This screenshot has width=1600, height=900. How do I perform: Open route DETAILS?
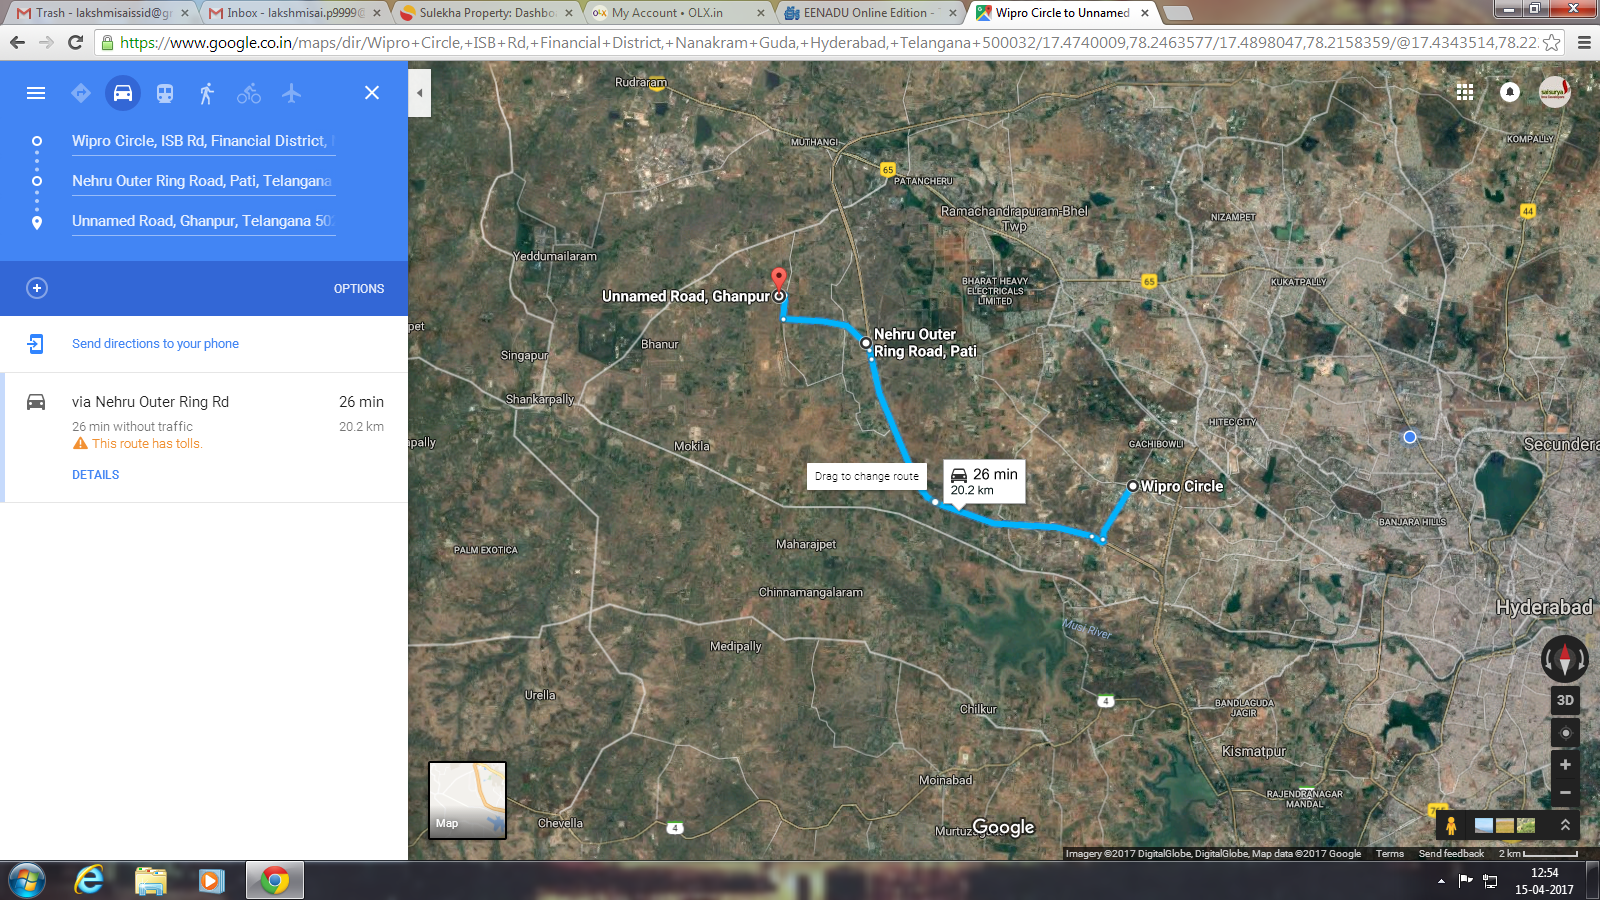click(x=96, y=475)
